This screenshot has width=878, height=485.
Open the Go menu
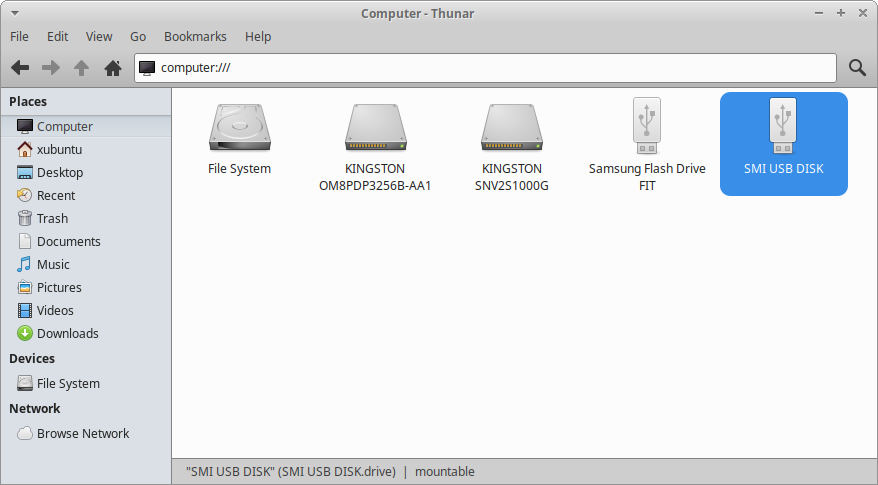click(138, 36)
